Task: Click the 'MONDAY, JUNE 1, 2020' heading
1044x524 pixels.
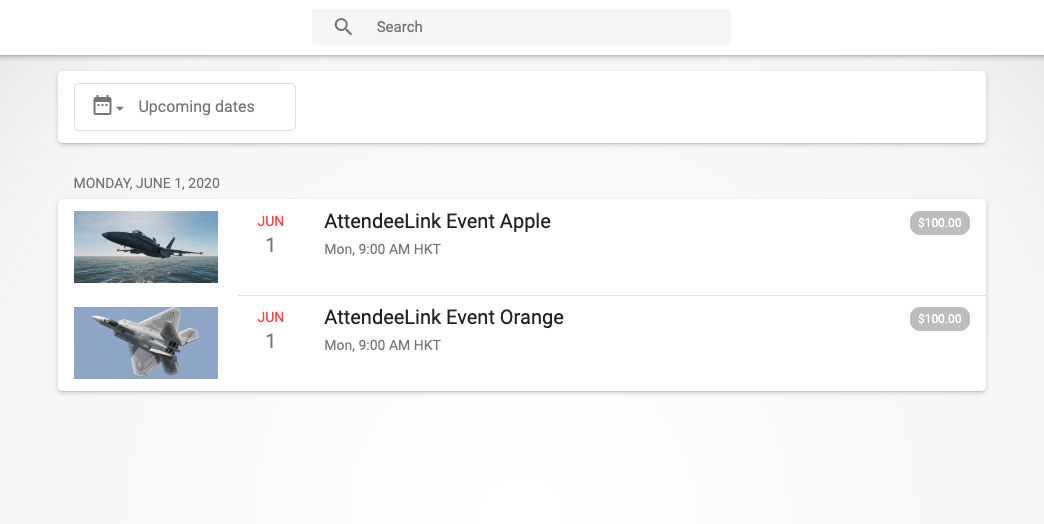Action: click(146, 183)
